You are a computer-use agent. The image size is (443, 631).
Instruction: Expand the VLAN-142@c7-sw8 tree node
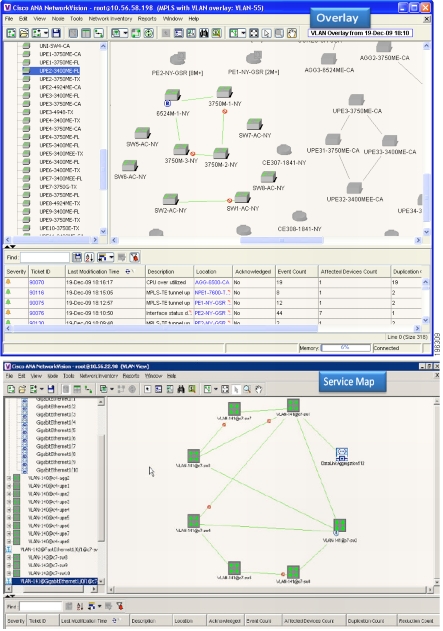tap(9, 557)
